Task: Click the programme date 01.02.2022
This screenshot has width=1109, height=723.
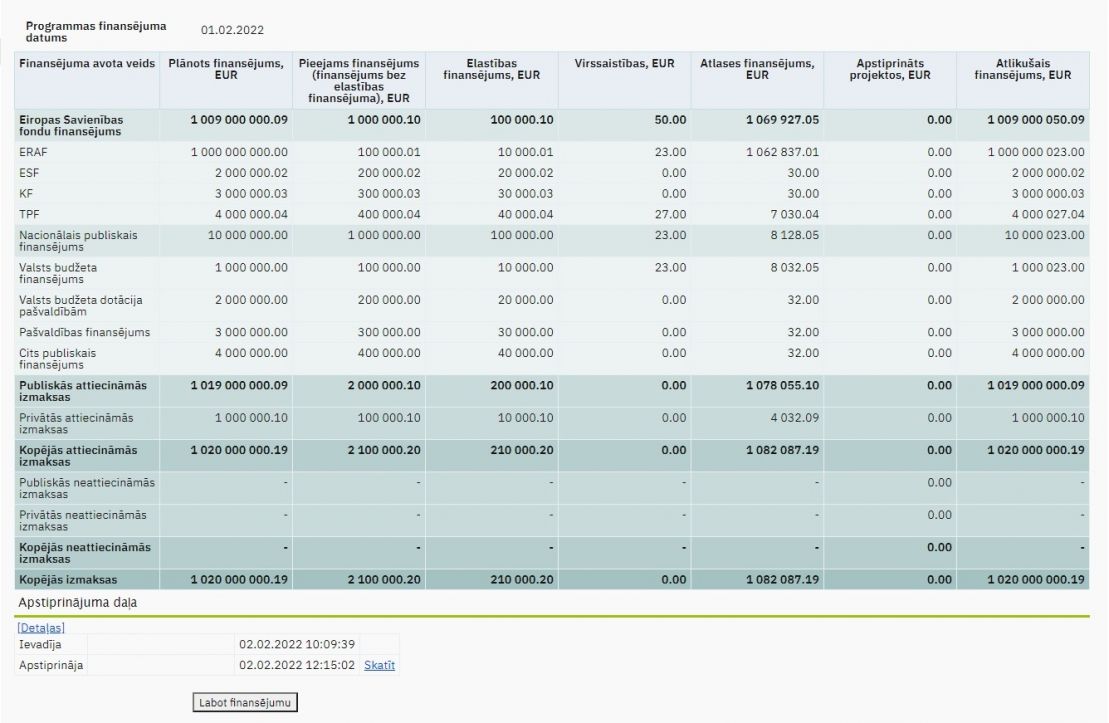Action: click(232, 31)
